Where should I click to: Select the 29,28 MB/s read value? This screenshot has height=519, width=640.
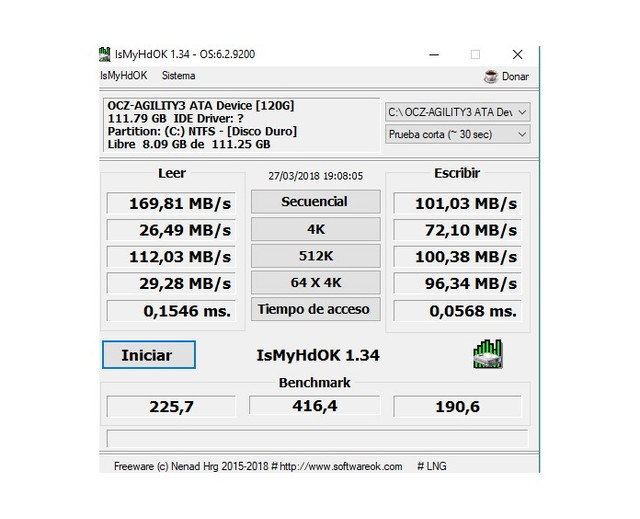171,283
